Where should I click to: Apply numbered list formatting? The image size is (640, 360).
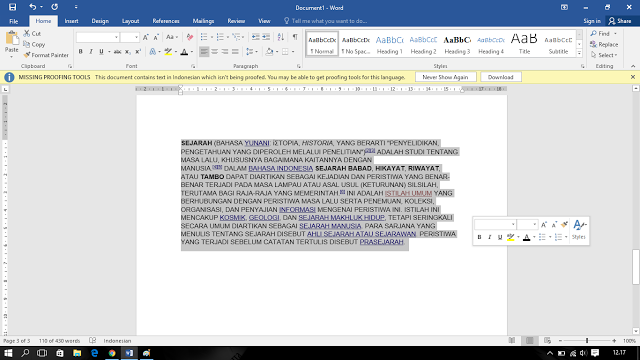(220, 37)
